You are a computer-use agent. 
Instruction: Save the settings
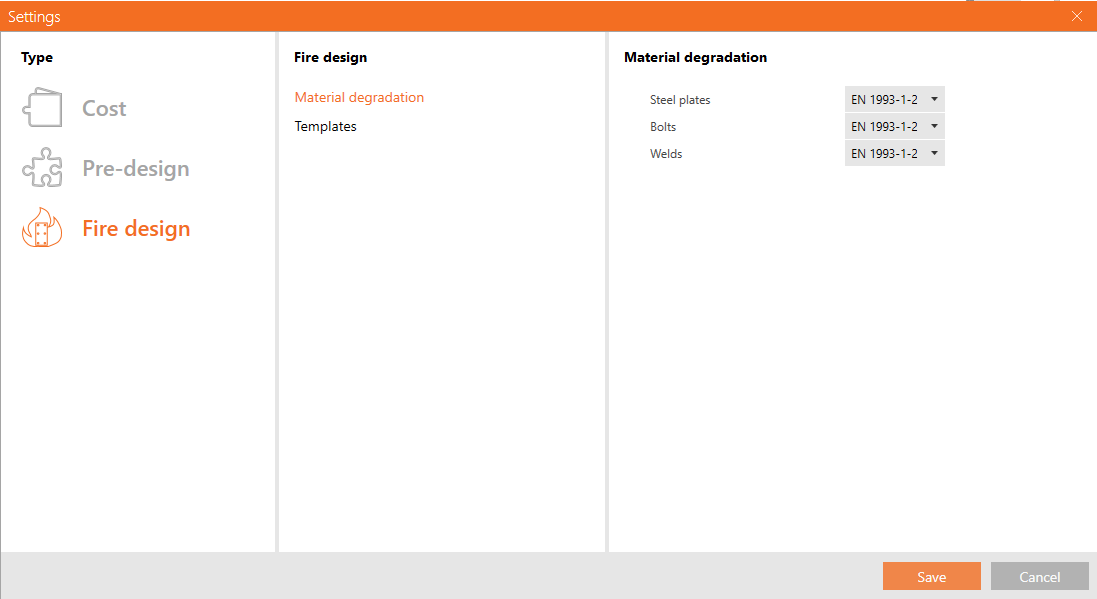(x=932, y=577)
